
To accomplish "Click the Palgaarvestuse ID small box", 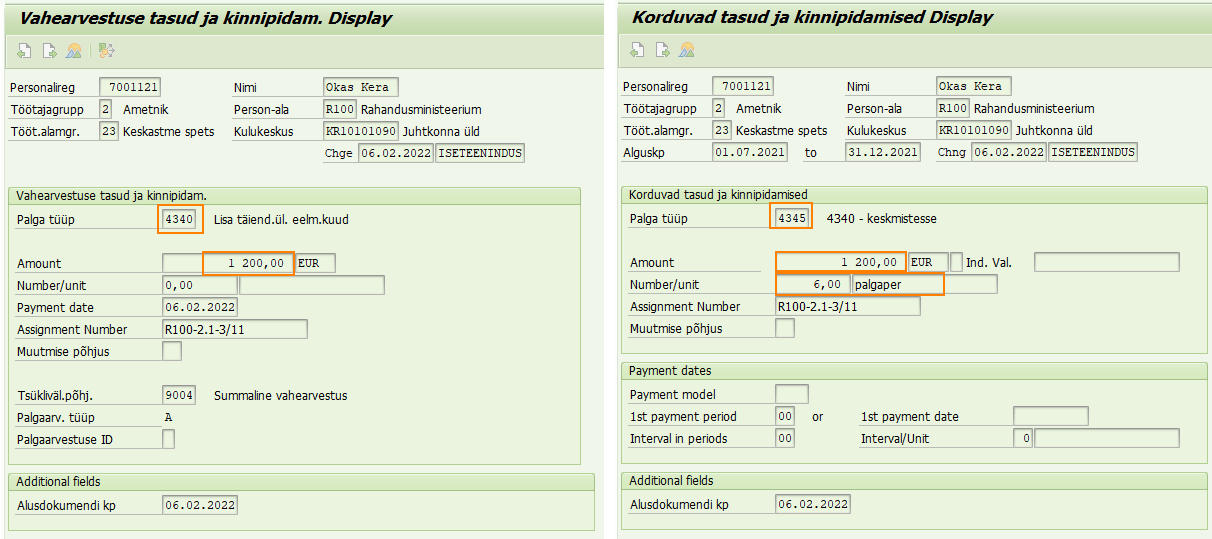I will 168,439.
